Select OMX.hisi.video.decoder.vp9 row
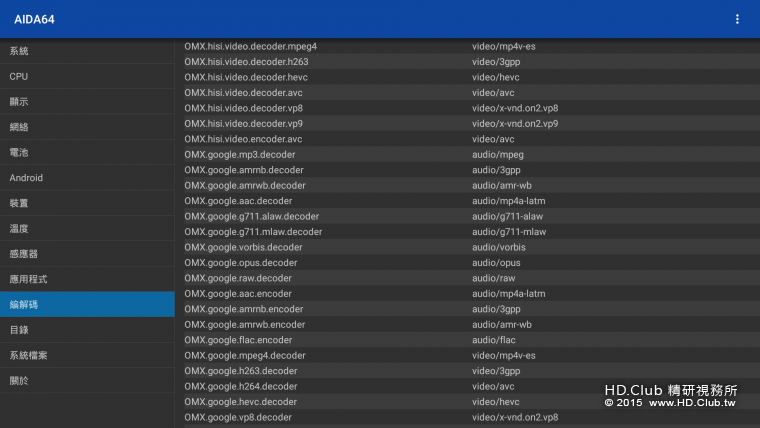 [x=472, y=124]
